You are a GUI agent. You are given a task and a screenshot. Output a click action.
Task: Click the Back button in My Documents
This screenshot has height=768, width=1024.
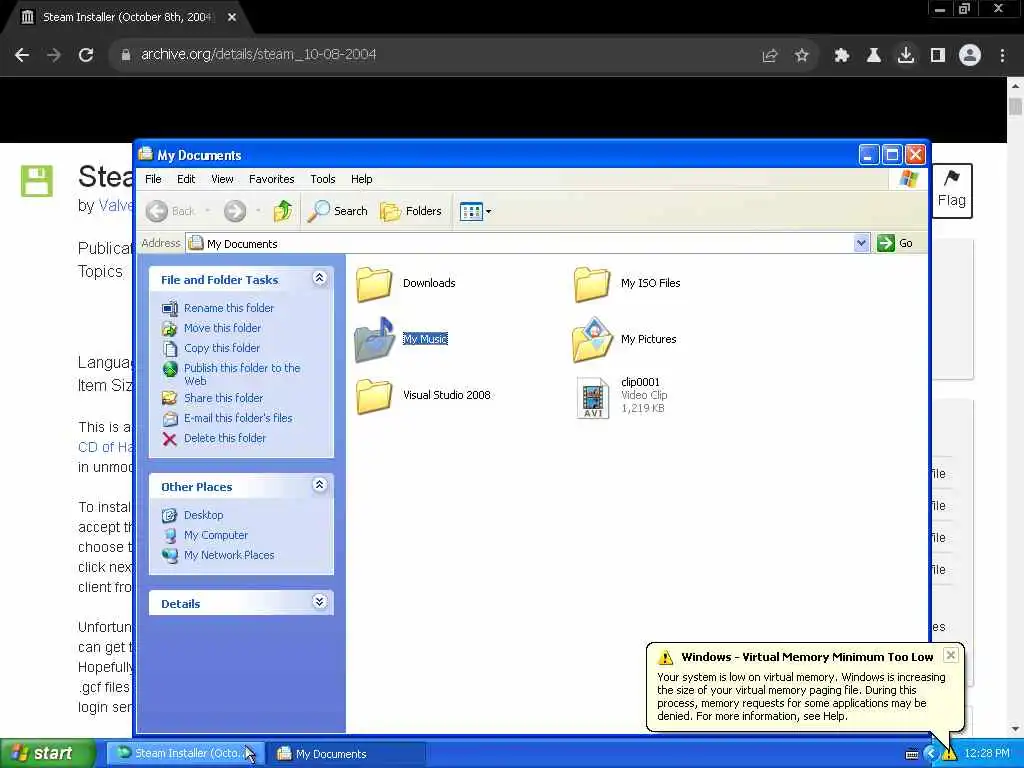click(x=170, y=210)
